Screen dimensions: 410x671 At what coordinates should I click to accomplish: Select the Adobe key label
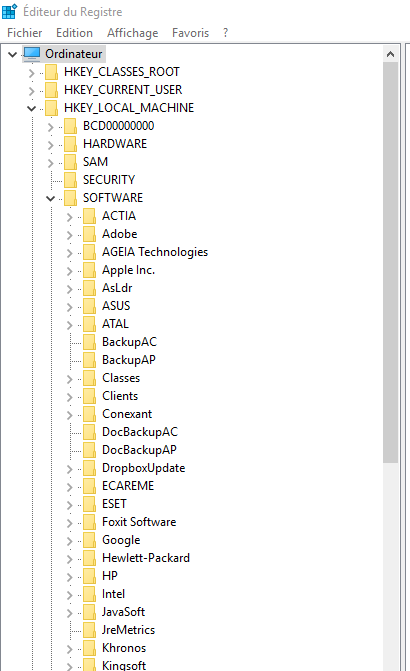(119, 234)
